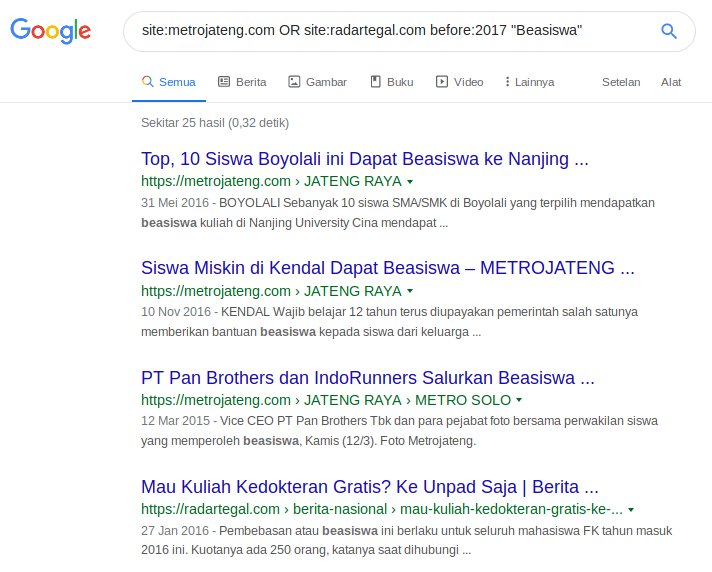Click the Video play icon
Screen dimensions: 712x572
coord(442,82)
